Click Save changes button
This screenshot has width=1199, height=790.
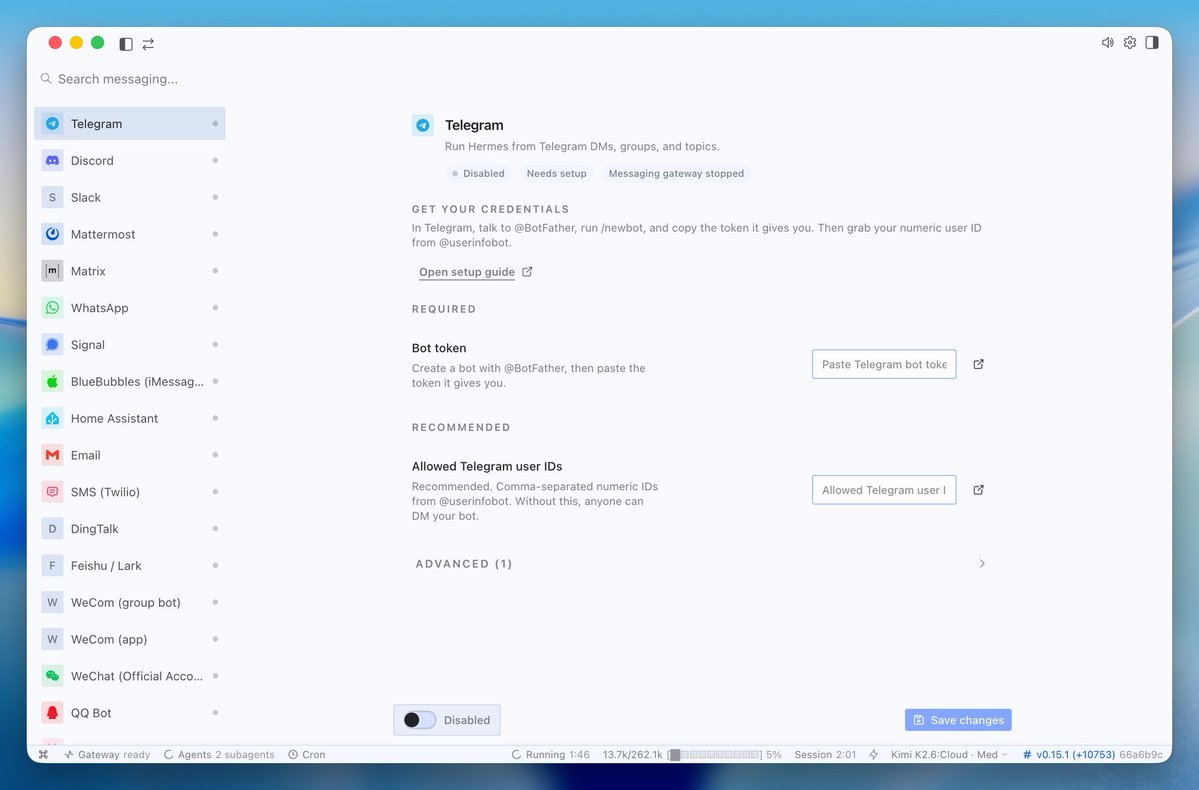coord(958,720)
